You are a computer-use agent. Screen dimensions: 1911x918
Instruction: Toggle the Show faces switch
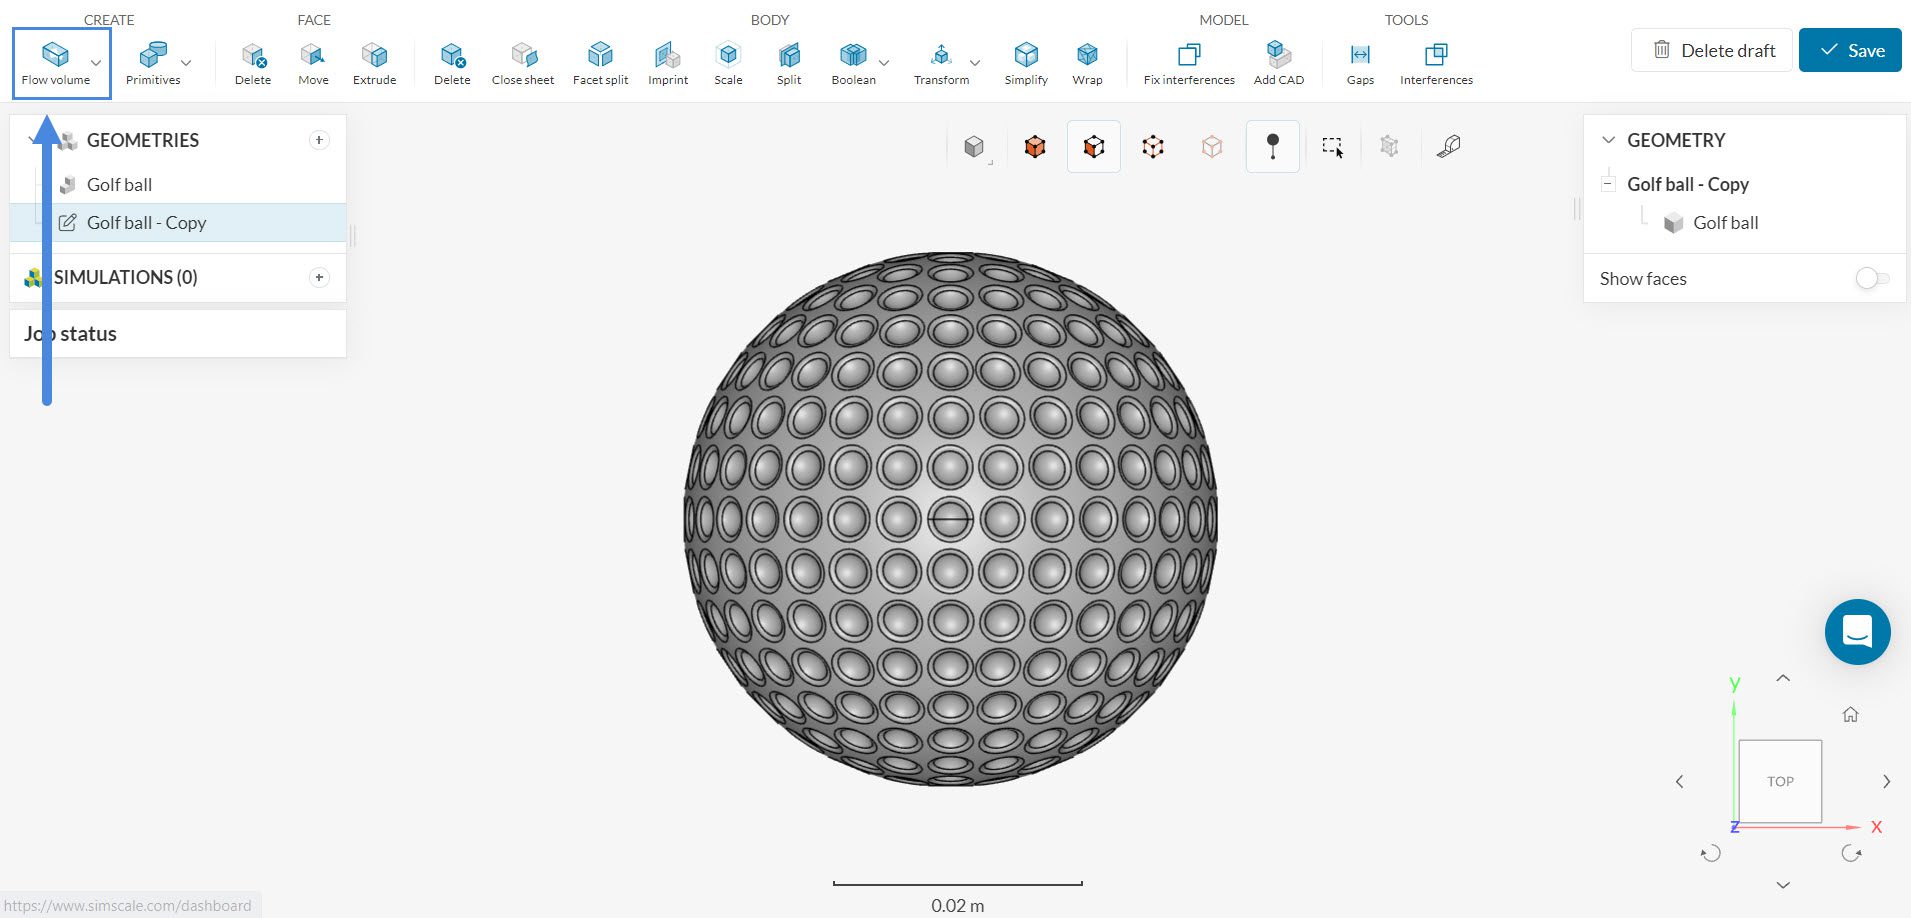(x=1871, y=279)
